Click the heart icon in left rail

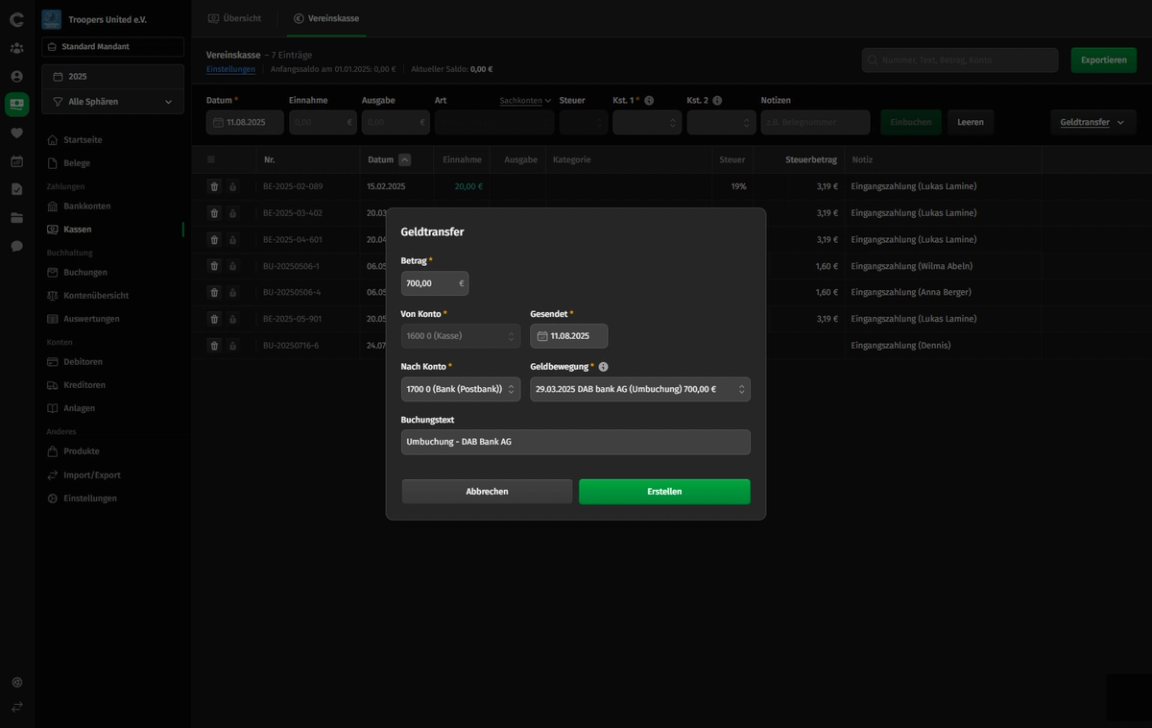pyautogui.click(x=17, y=133)
